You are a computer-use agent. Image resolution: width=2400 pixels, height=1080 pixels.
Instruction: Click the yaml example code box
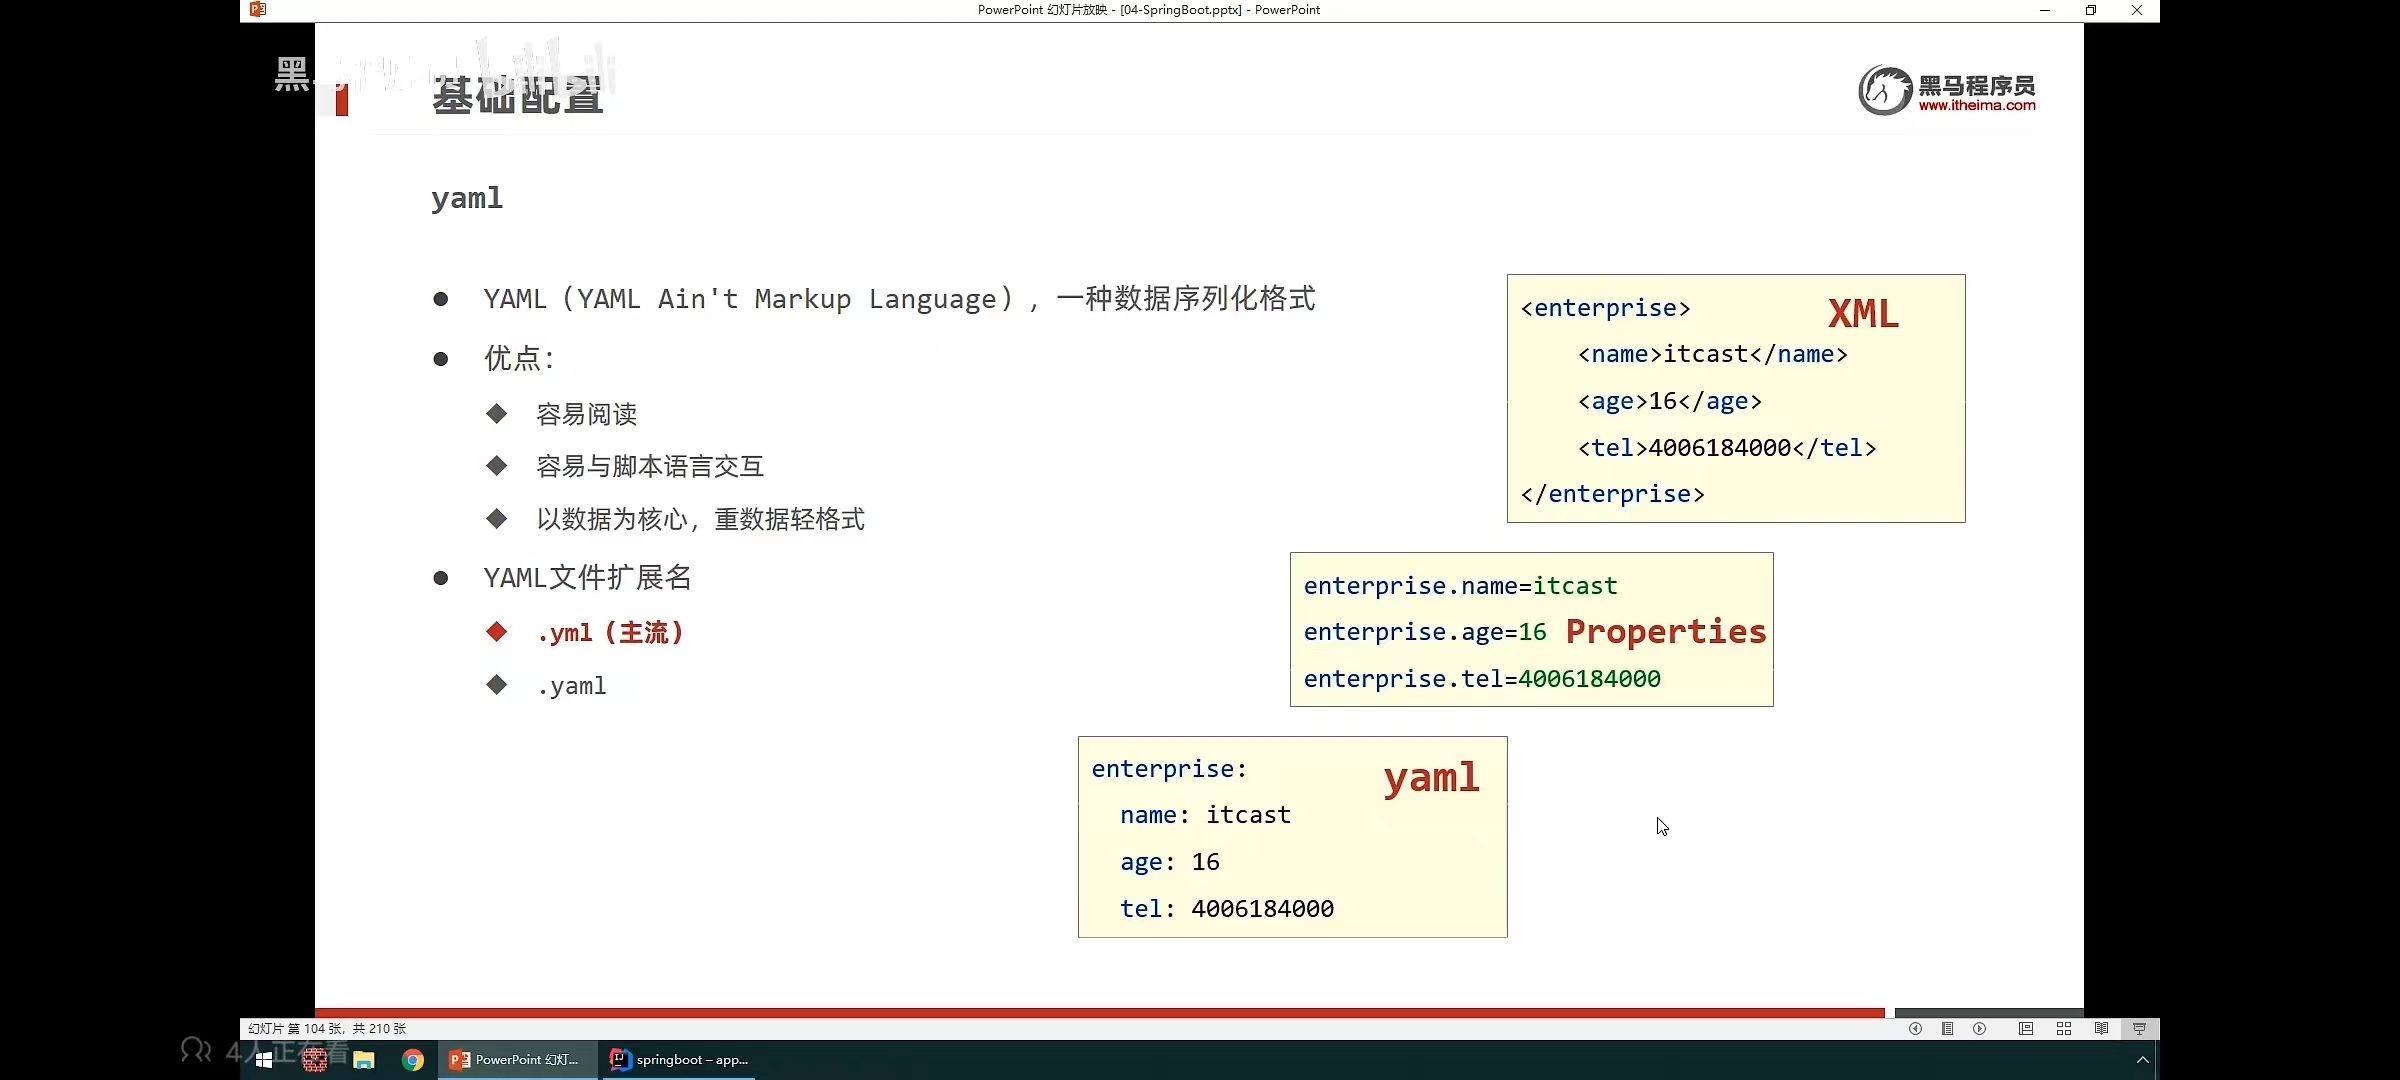point(1292,837)
